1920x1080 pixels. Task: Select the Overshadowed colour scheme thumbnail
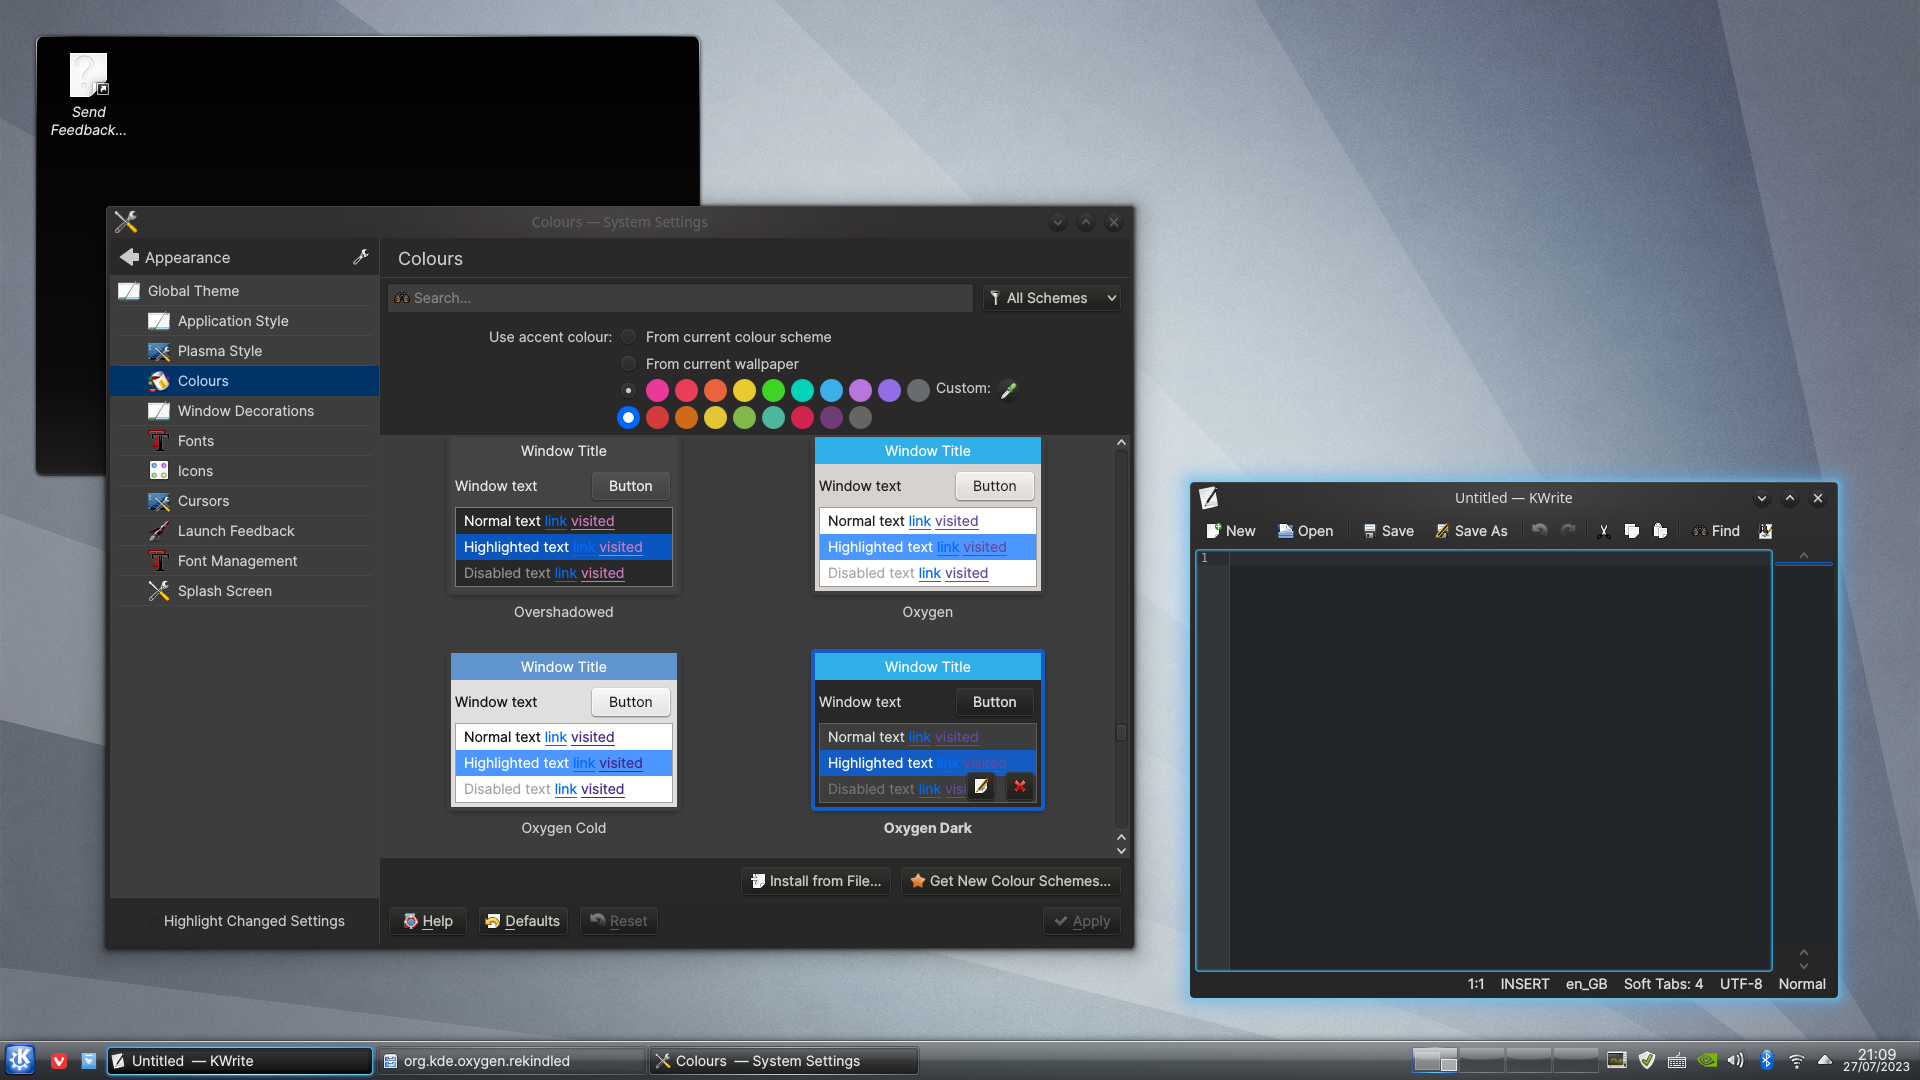tap(564, 515)
